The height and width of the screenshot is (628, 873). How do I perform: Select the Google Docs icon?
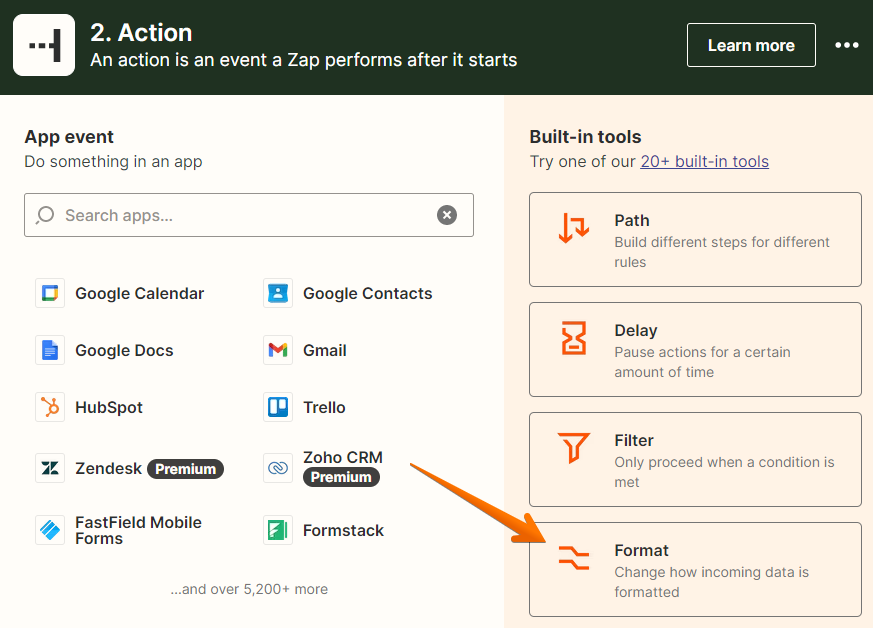pyautogui.click(x=50, y=350)
